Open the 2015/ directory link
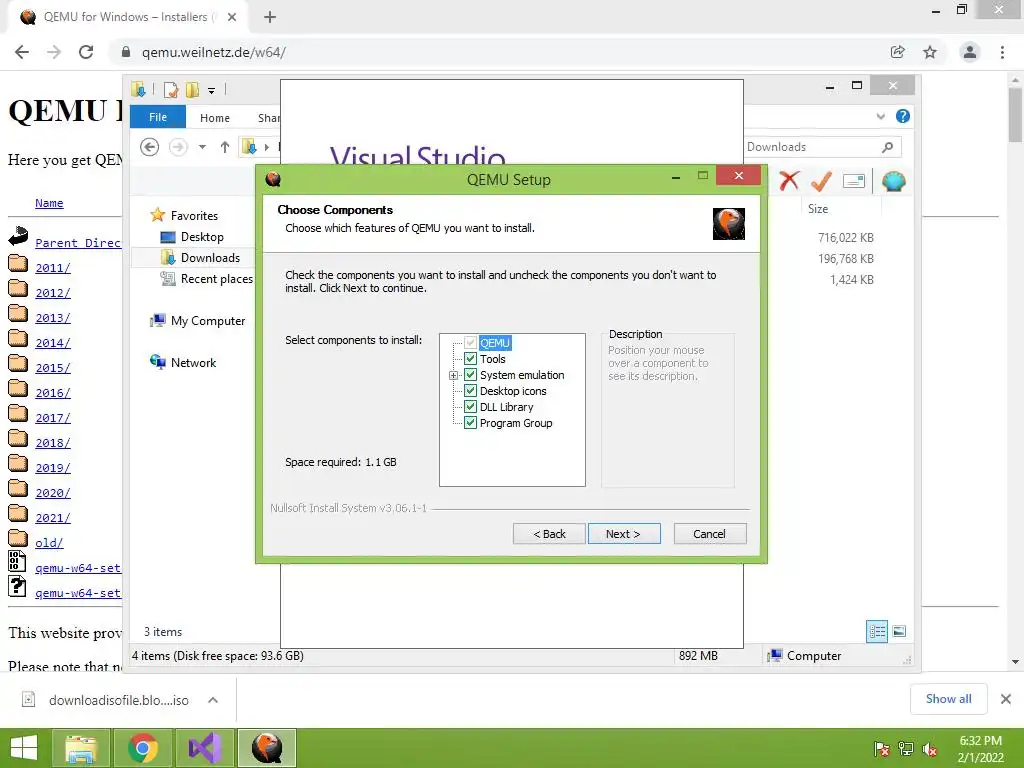 coord(53,368)
